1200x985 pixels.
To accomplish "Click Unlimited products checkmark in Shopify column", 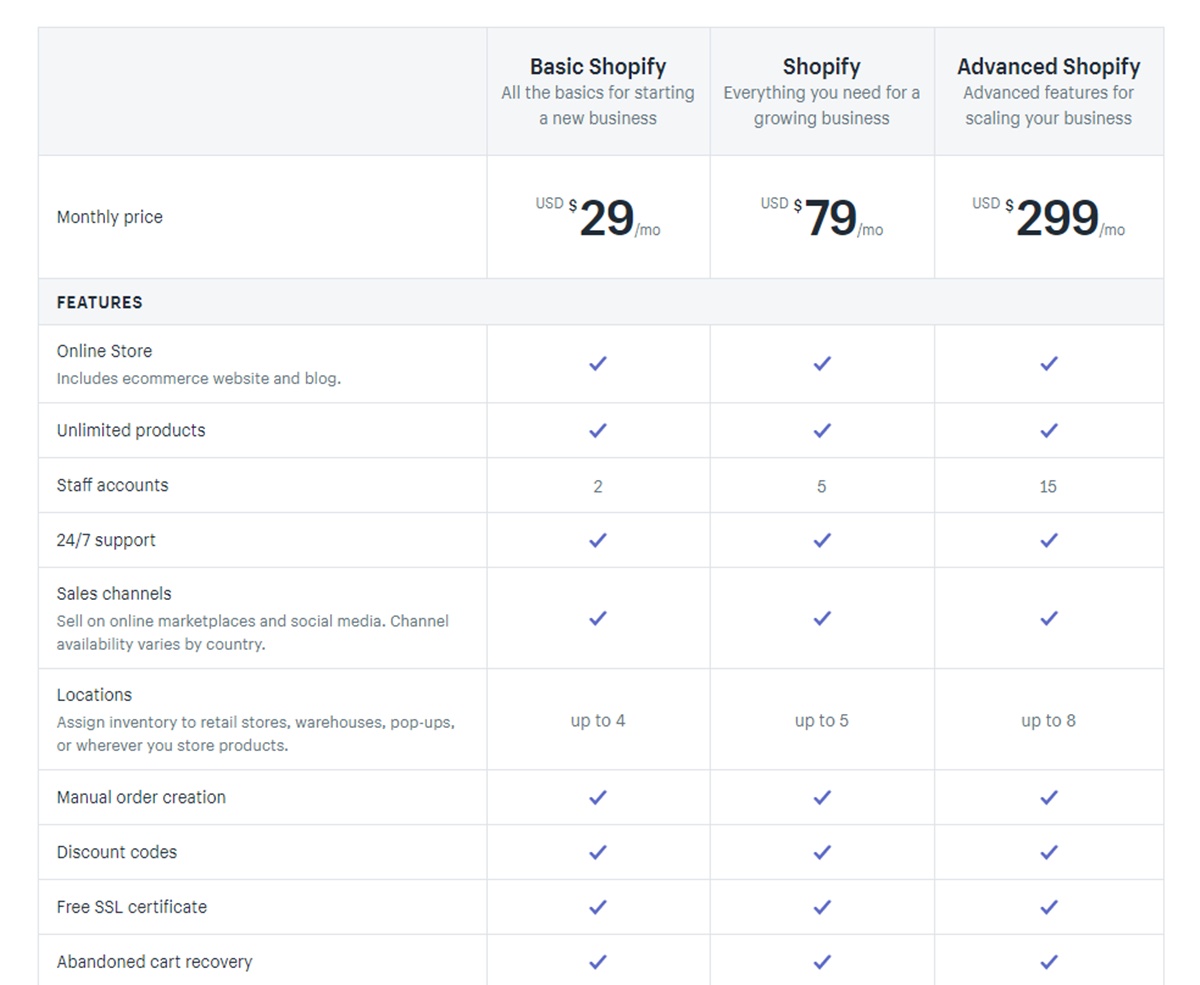I will 822,431.
